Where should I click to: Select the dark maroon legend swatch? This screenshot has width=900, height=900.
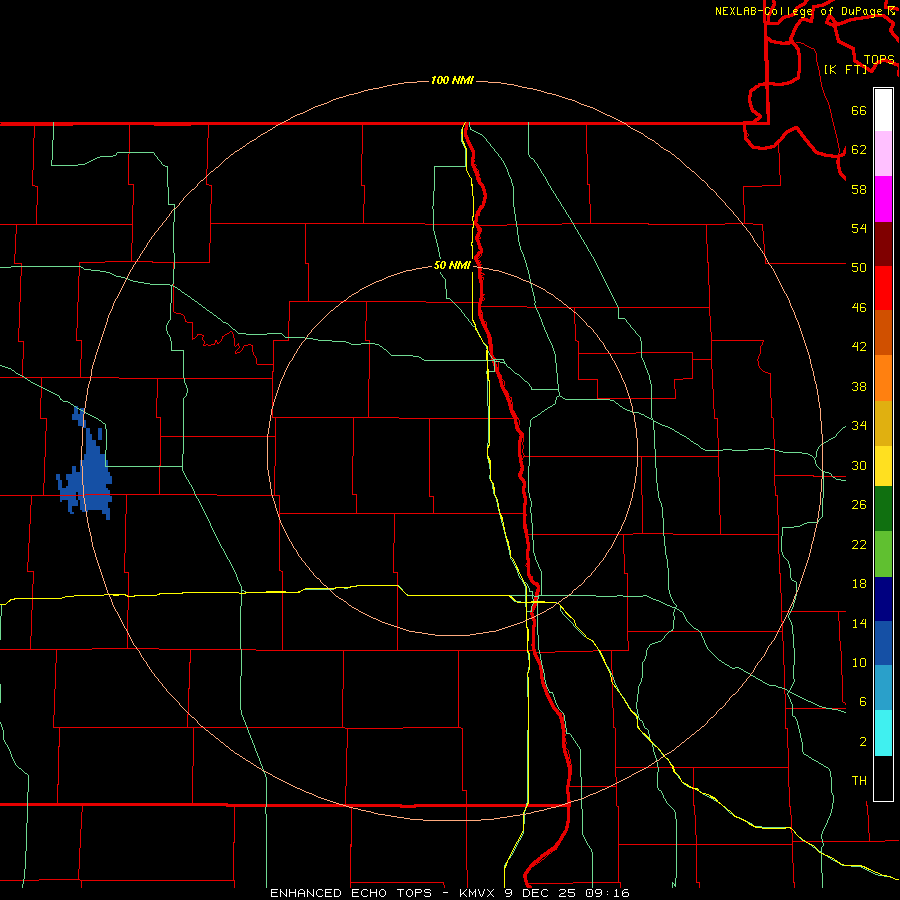pyautogui.click(x=883, y=244)
